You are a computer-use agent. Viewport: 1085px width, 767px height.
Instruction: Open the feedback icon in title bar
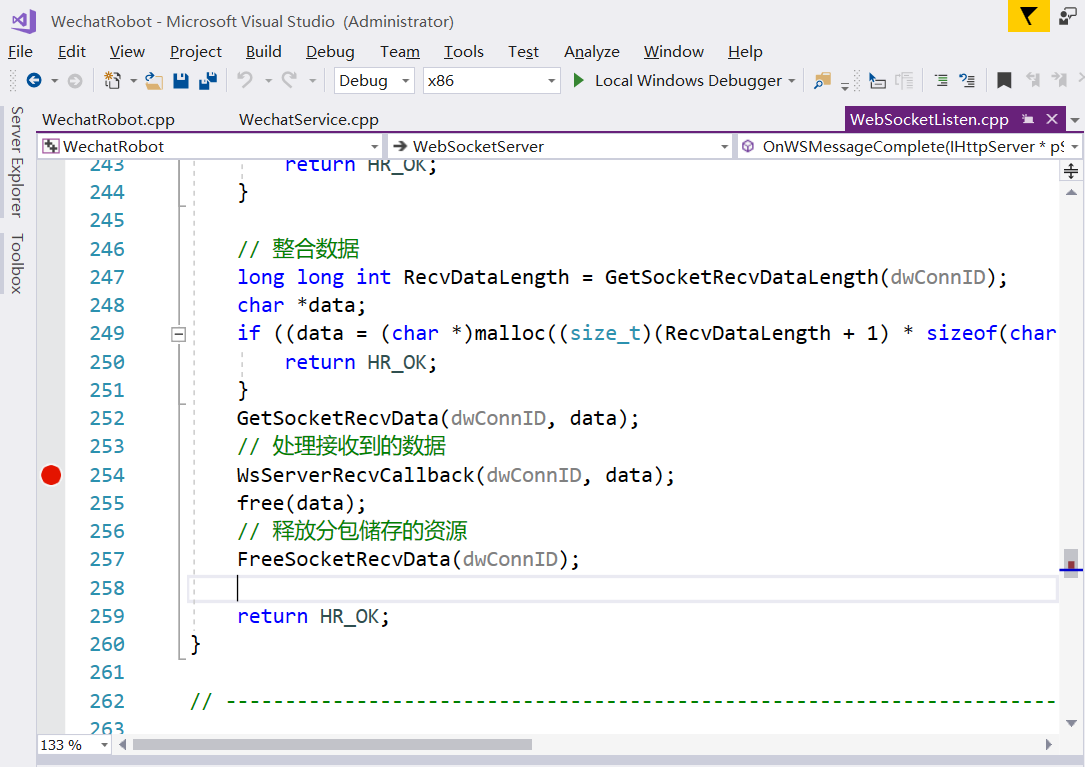coord(1068,15)
